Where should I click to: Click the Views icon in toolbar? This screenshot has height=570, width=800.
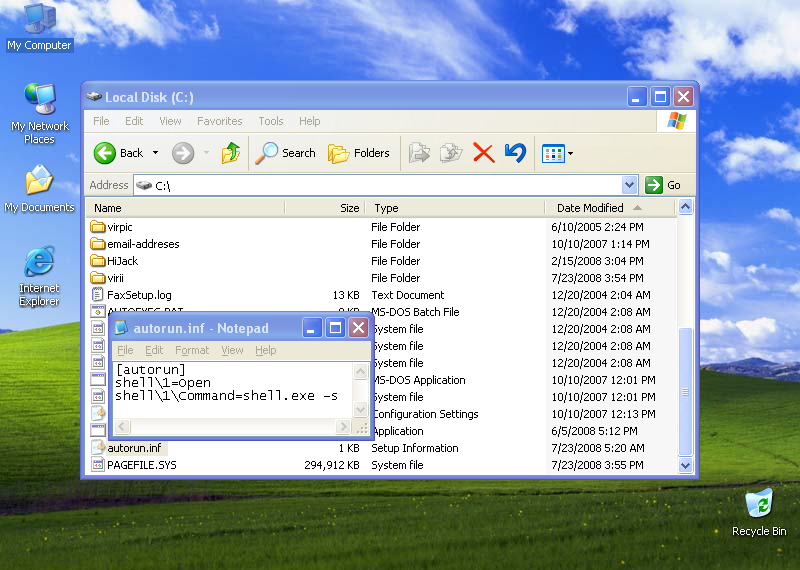click(x=553, y=153)
